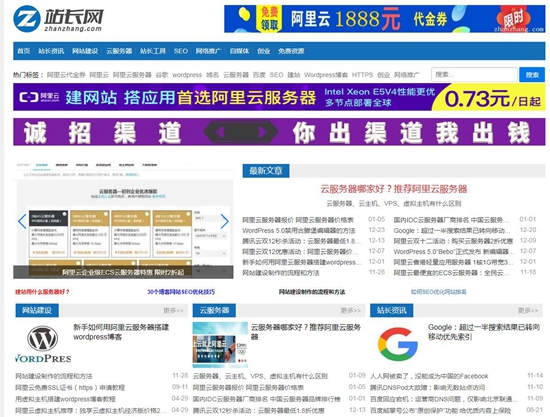Select the 阿里云服务器 hot tag
Image resolution: width=550 pixels, height=417 pixels.
pos(132,75)
